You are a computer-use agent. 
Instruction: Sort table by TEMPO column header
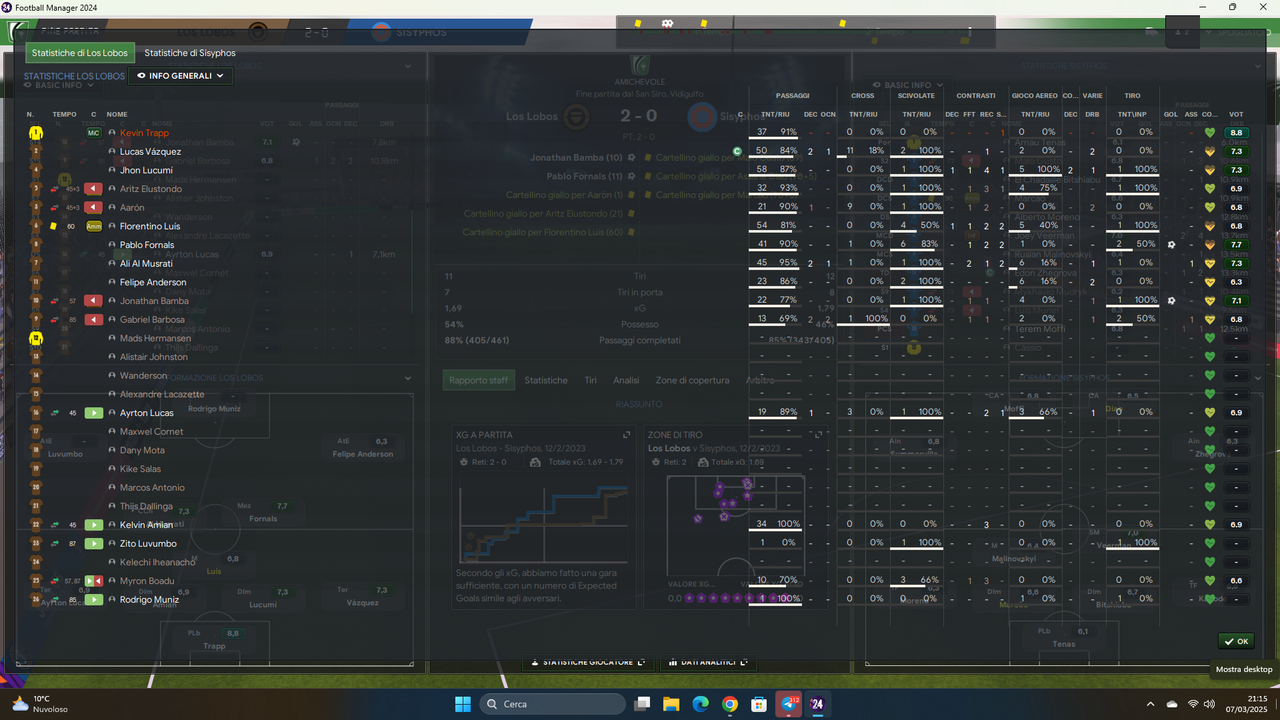point(64,114)
